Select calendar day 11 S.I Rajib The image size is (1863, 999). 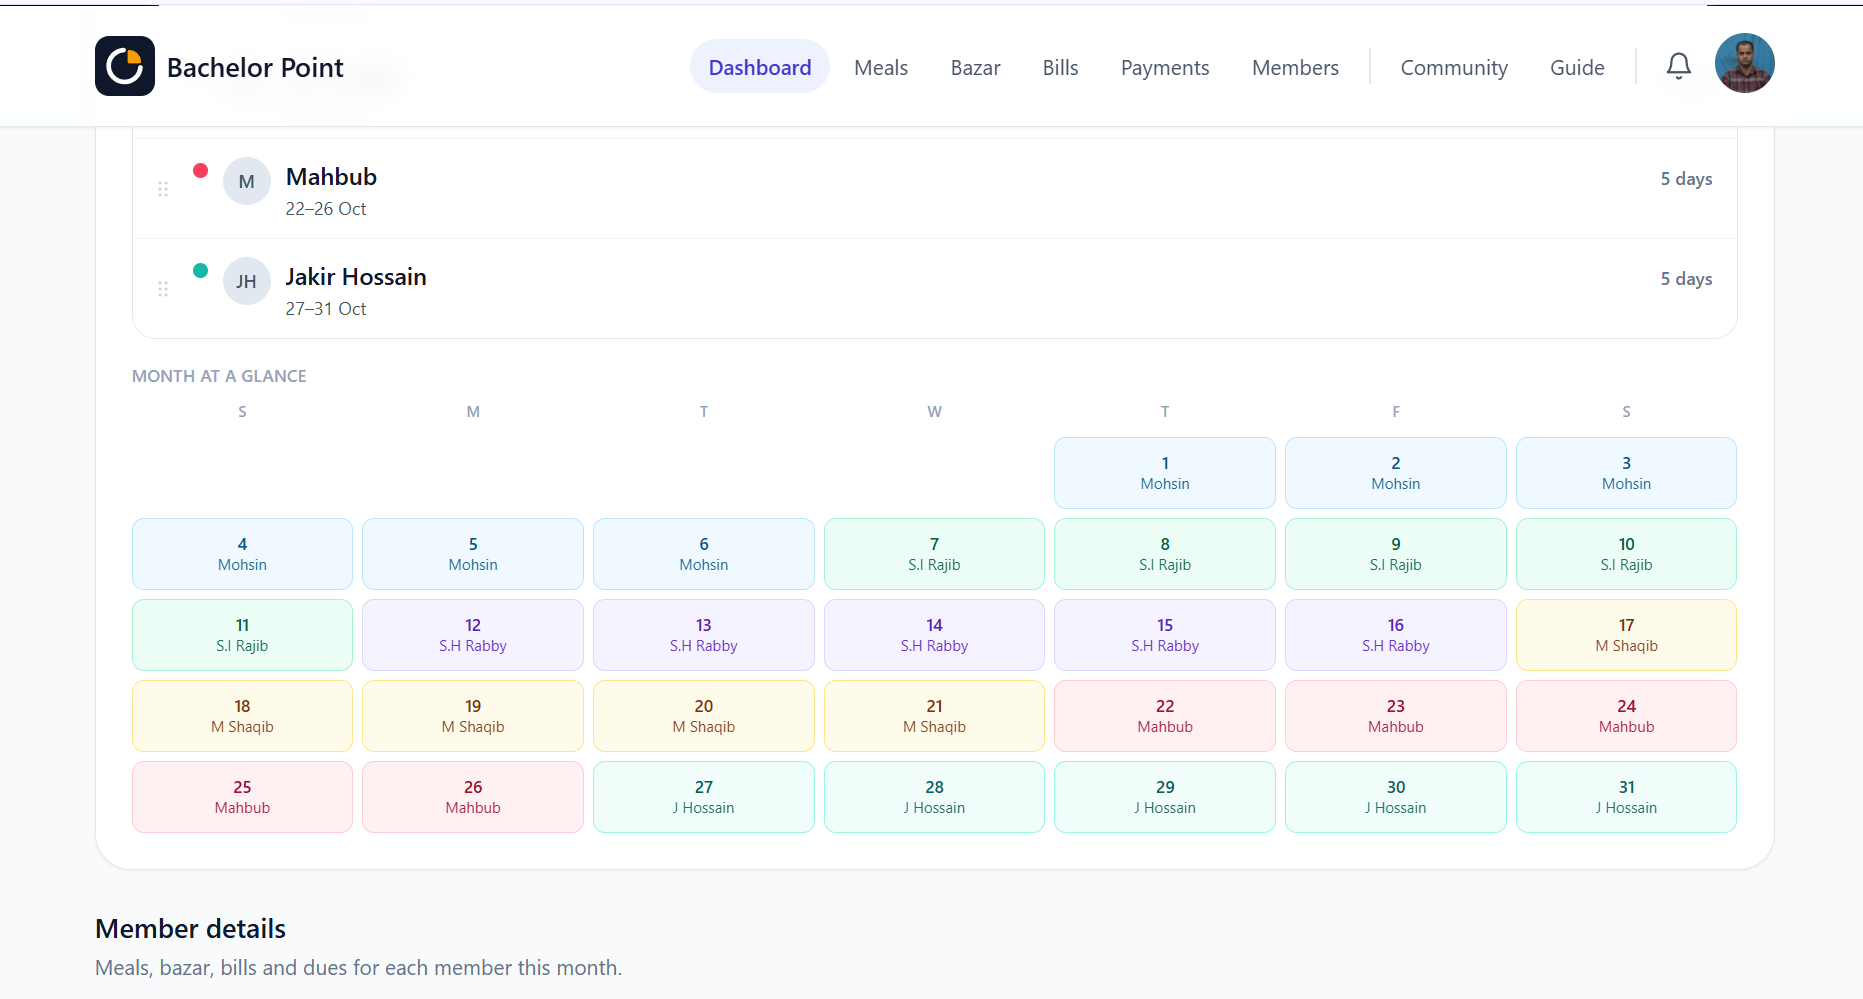(x=242, y=635)
